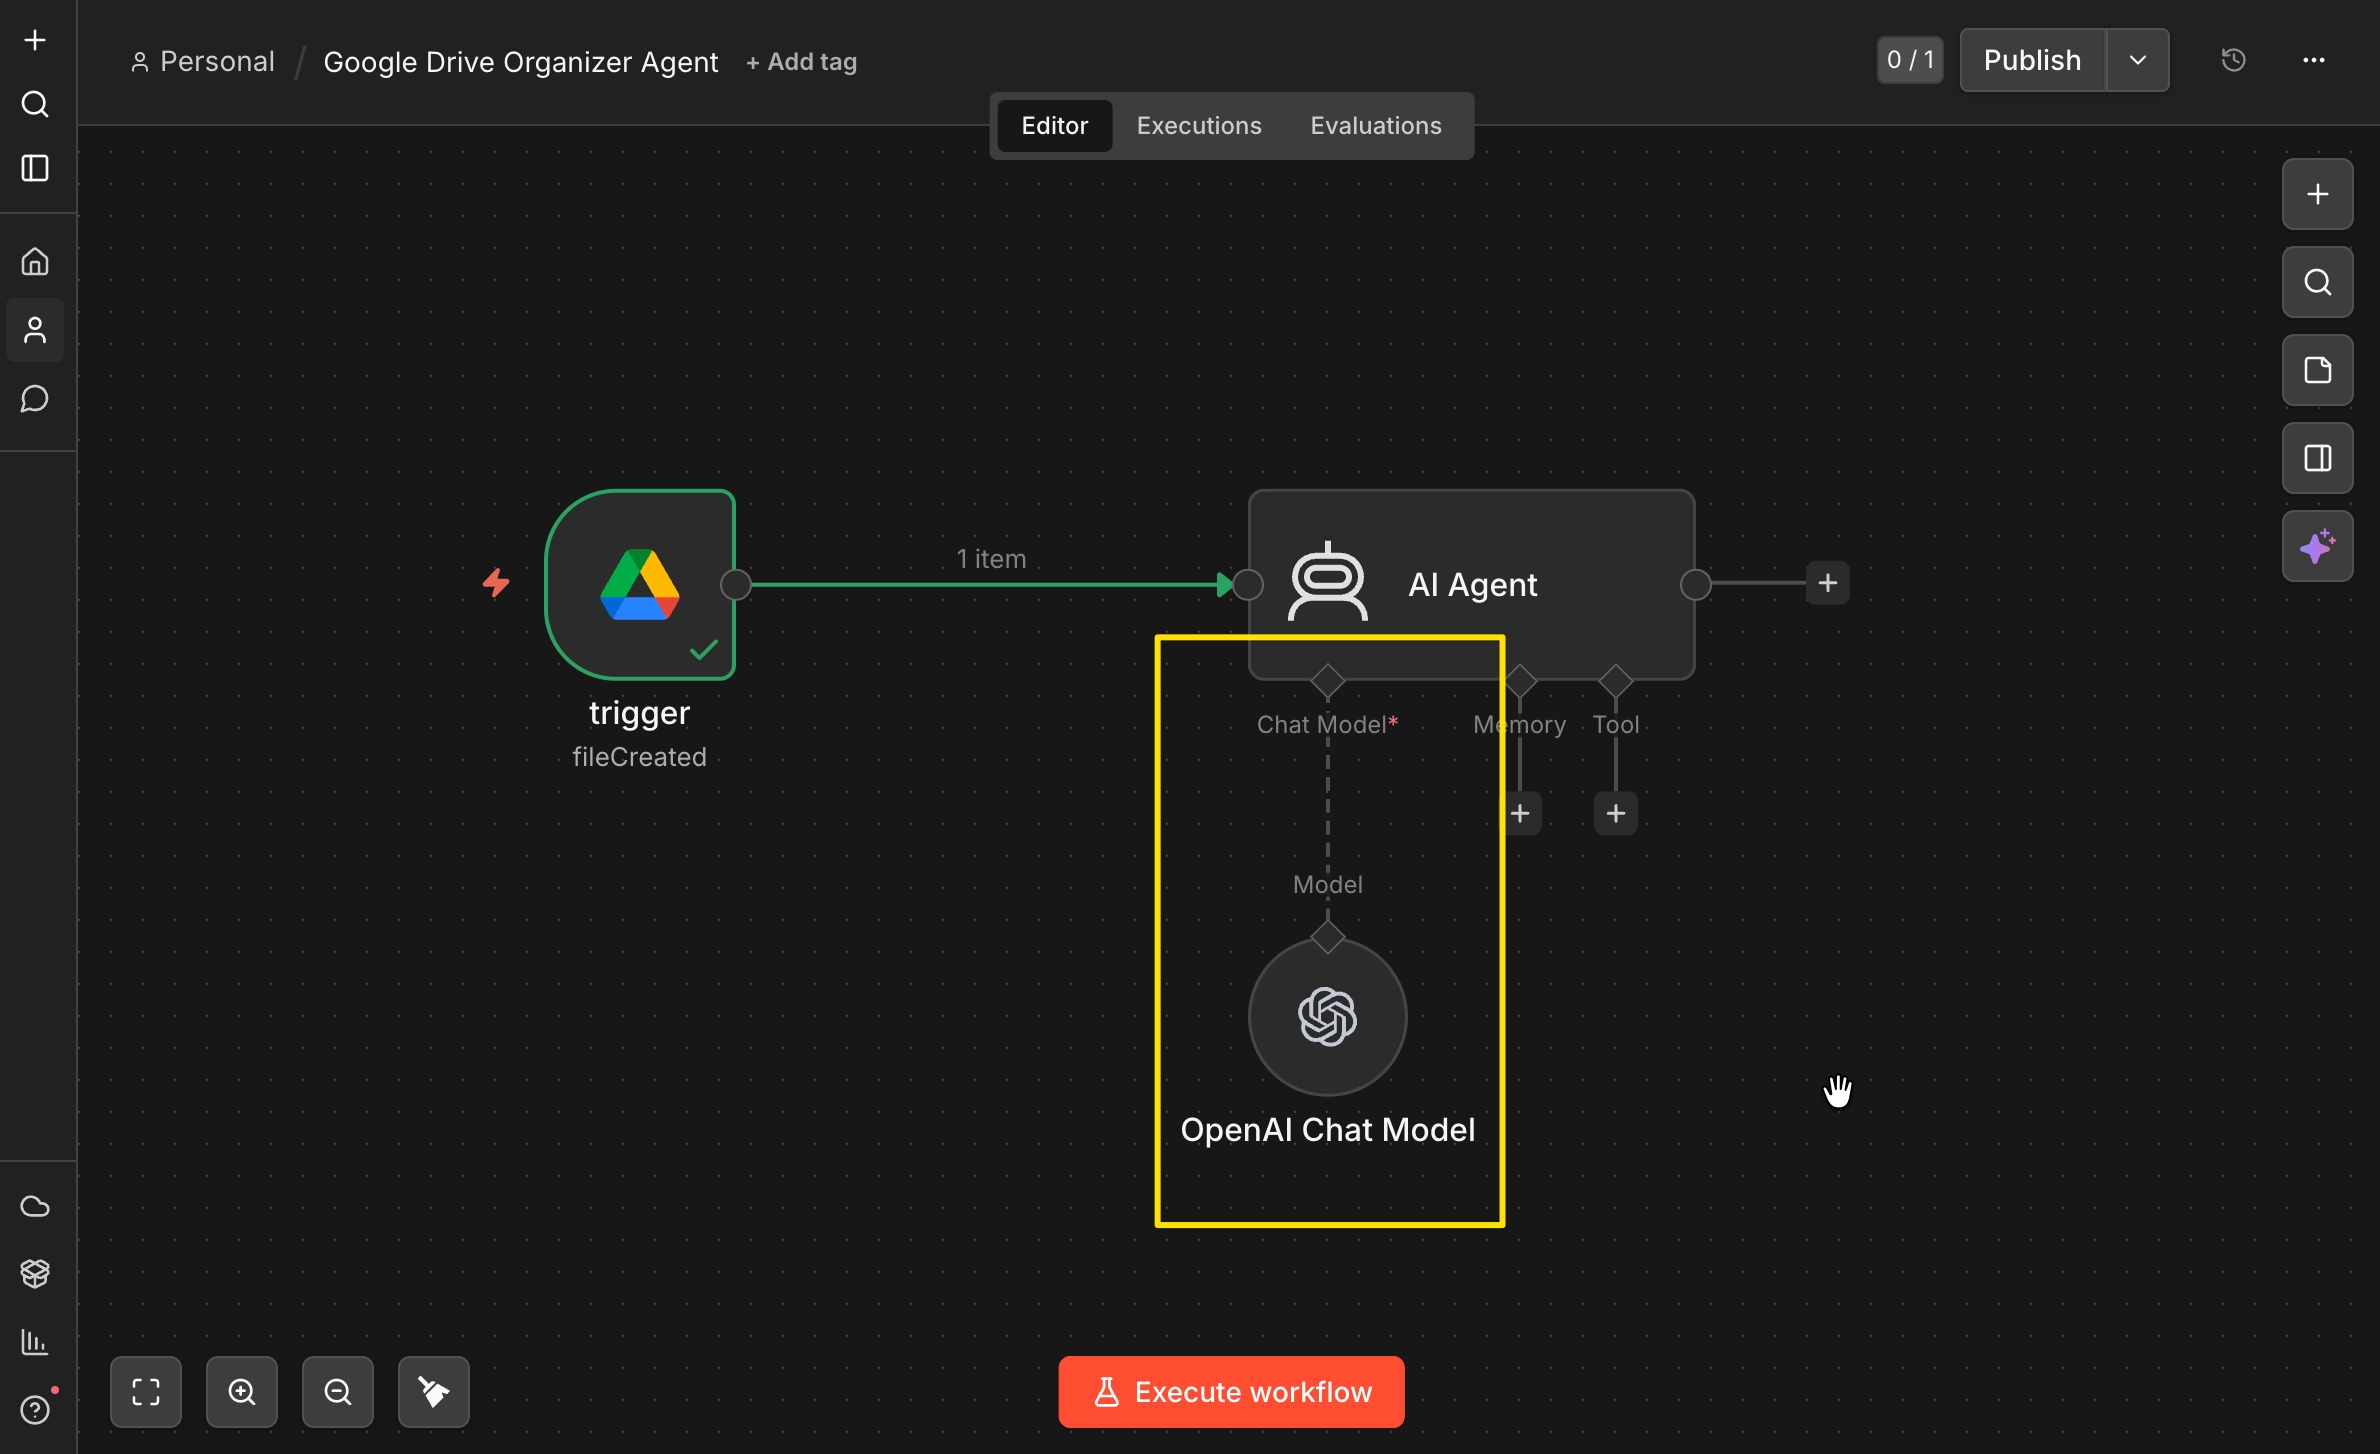Screen dimensions: 2380x1454
Task: Add a node after the AI Agent output
Action: (1828, 583)
